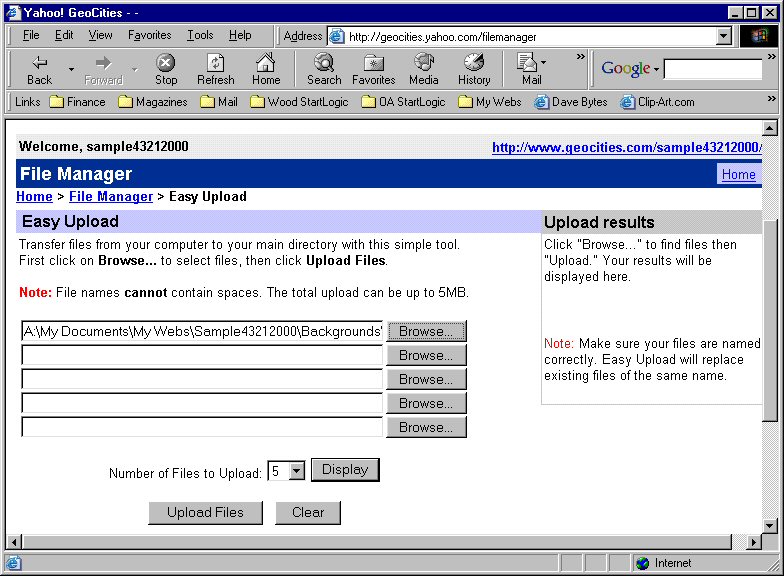Open the Search toolbar icon
Image resolution: width=784 pixels, height=576 pixels.
pyautogui.click(x=324, y=70)
